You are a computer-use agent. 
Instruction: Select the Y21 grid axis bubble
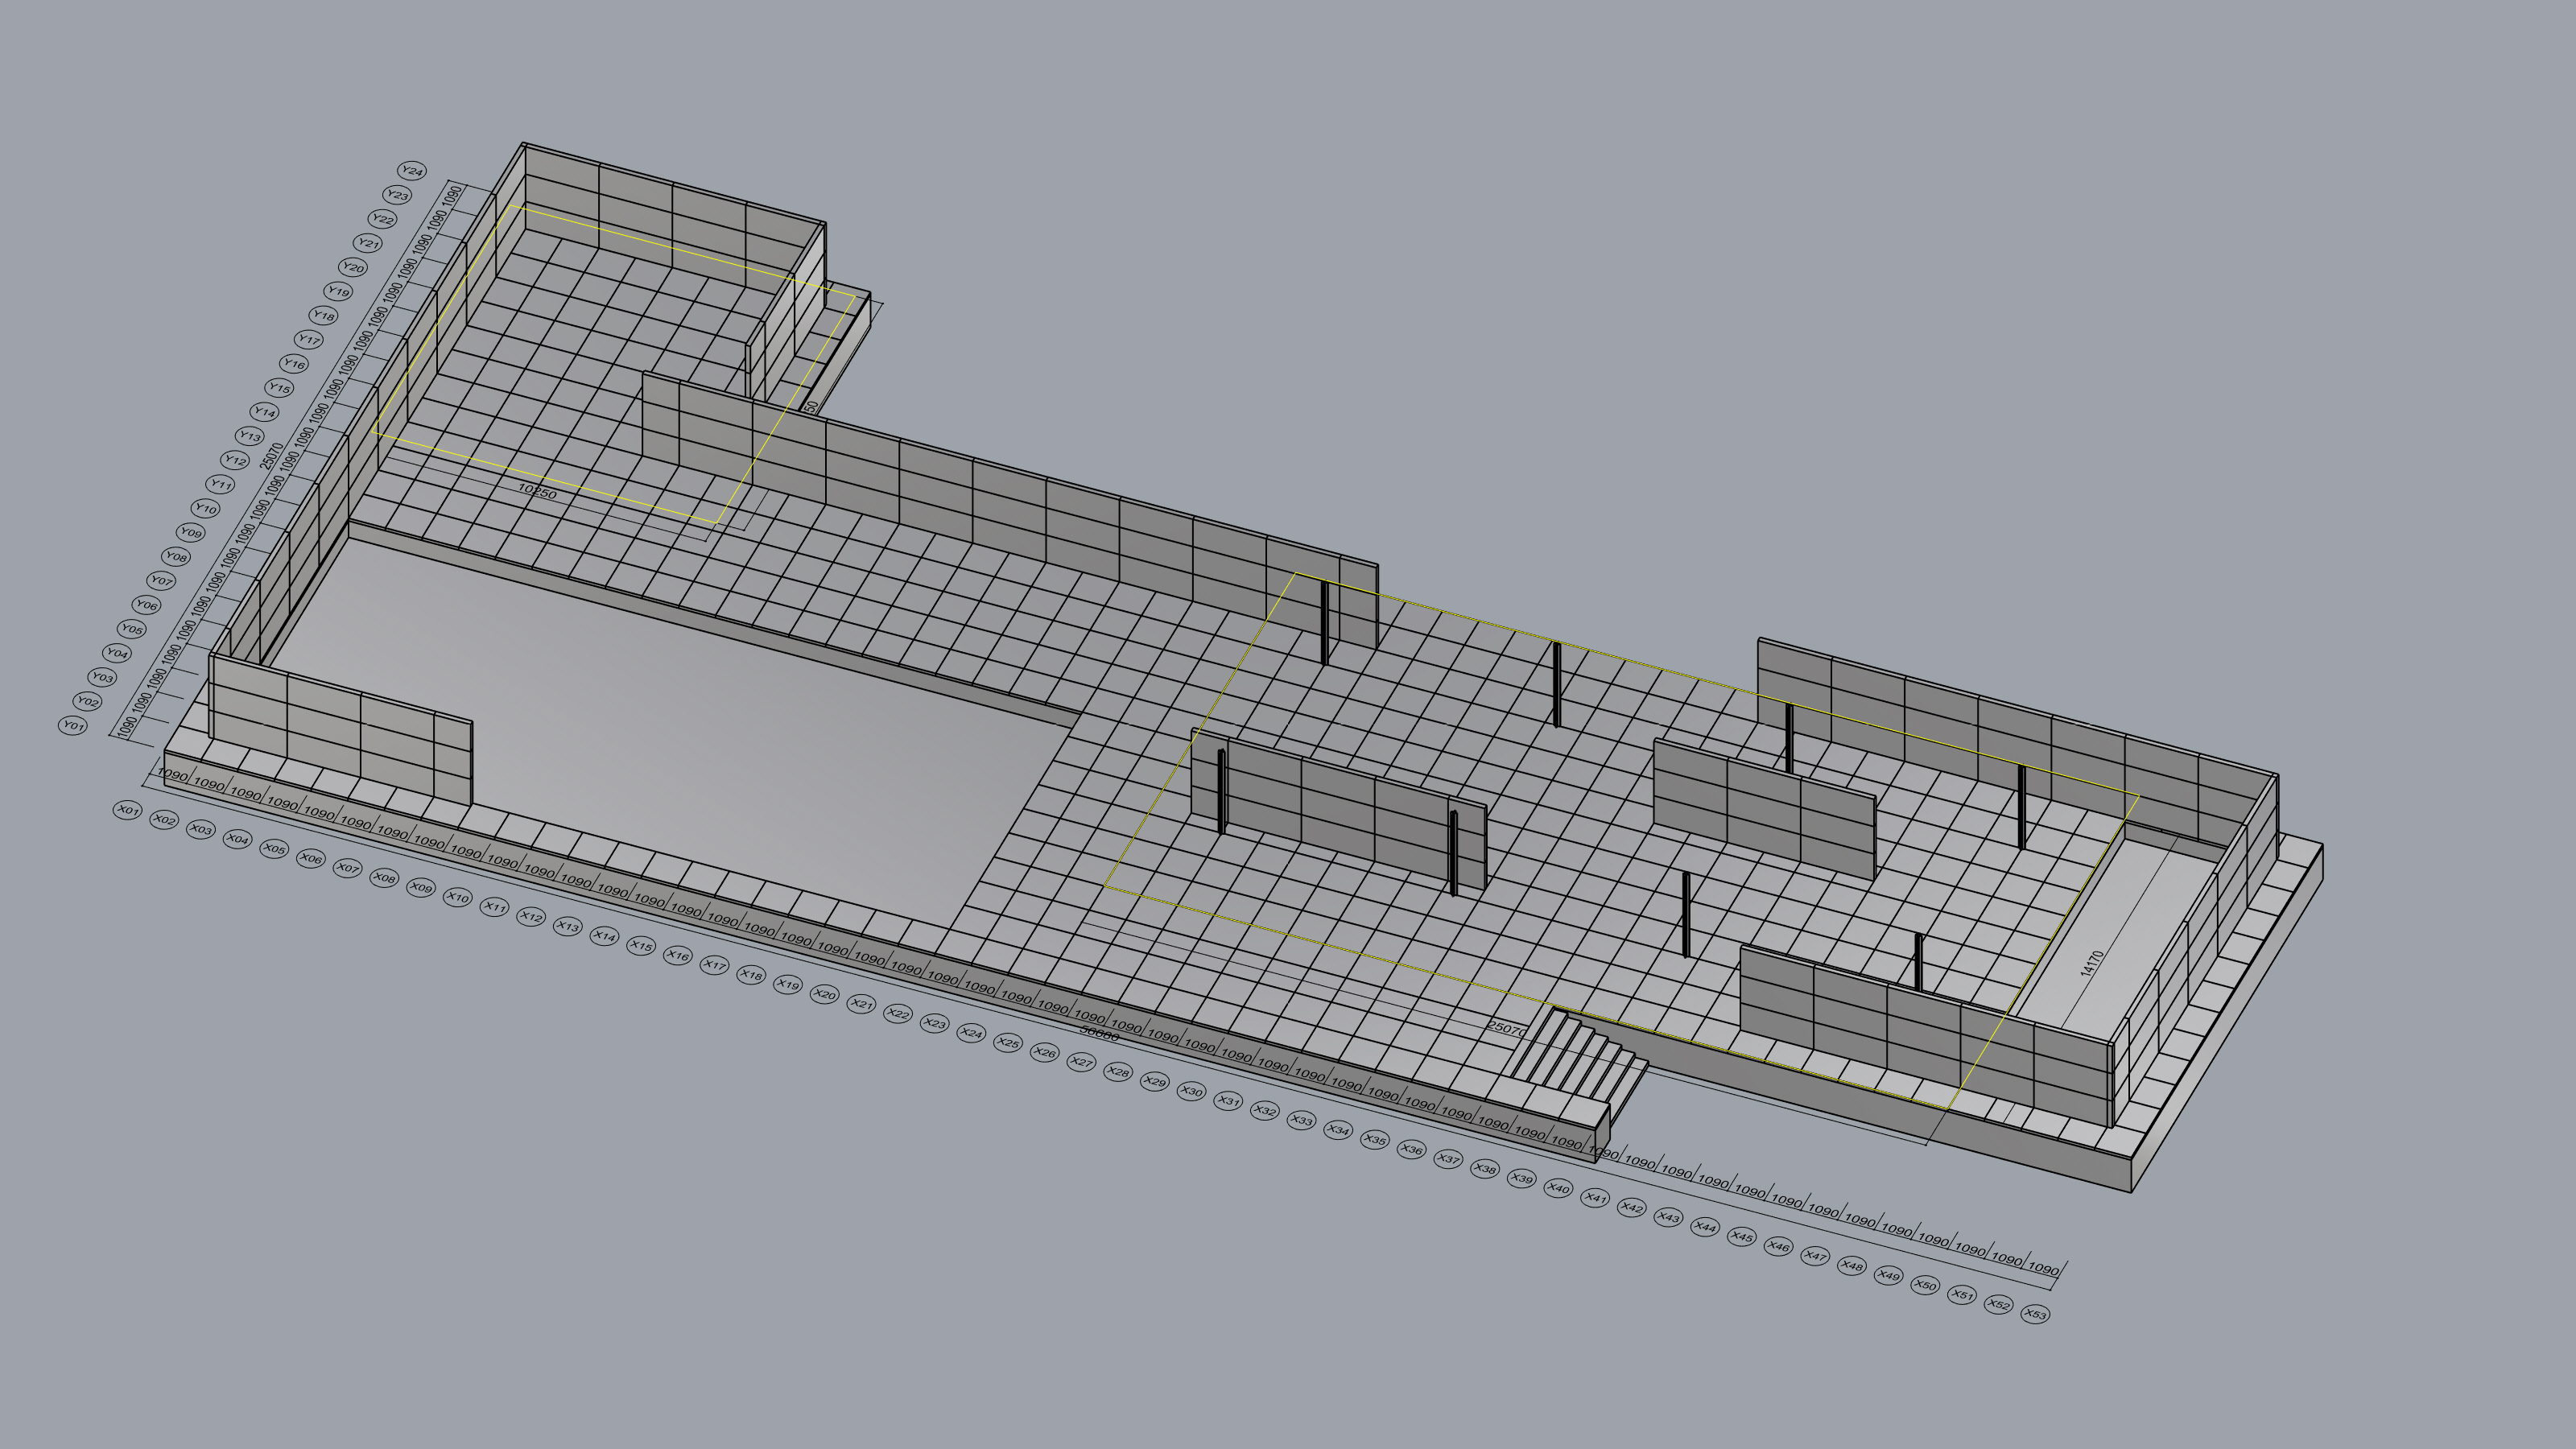[368, 243]
